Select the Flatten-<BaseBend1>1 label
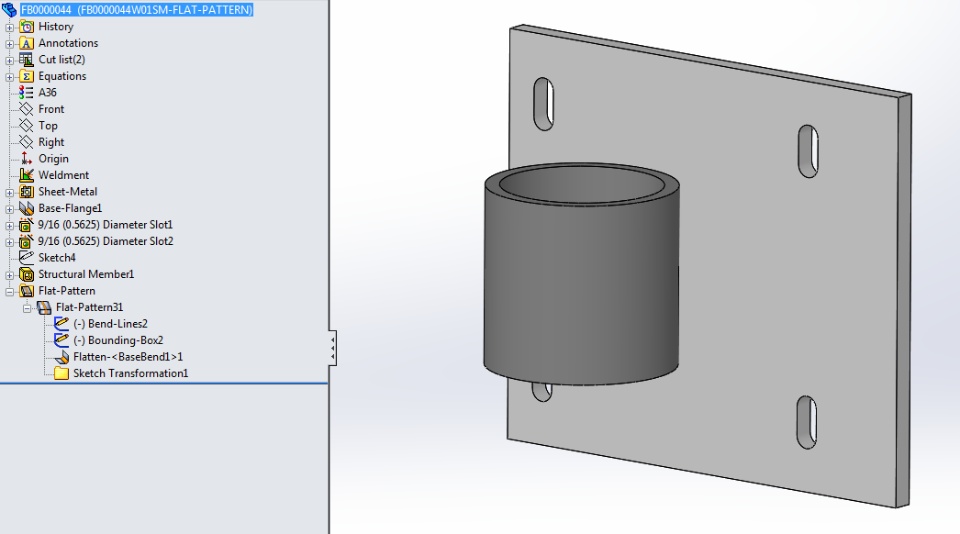Viewport: 960px width, 534px height. click(128, 357)
